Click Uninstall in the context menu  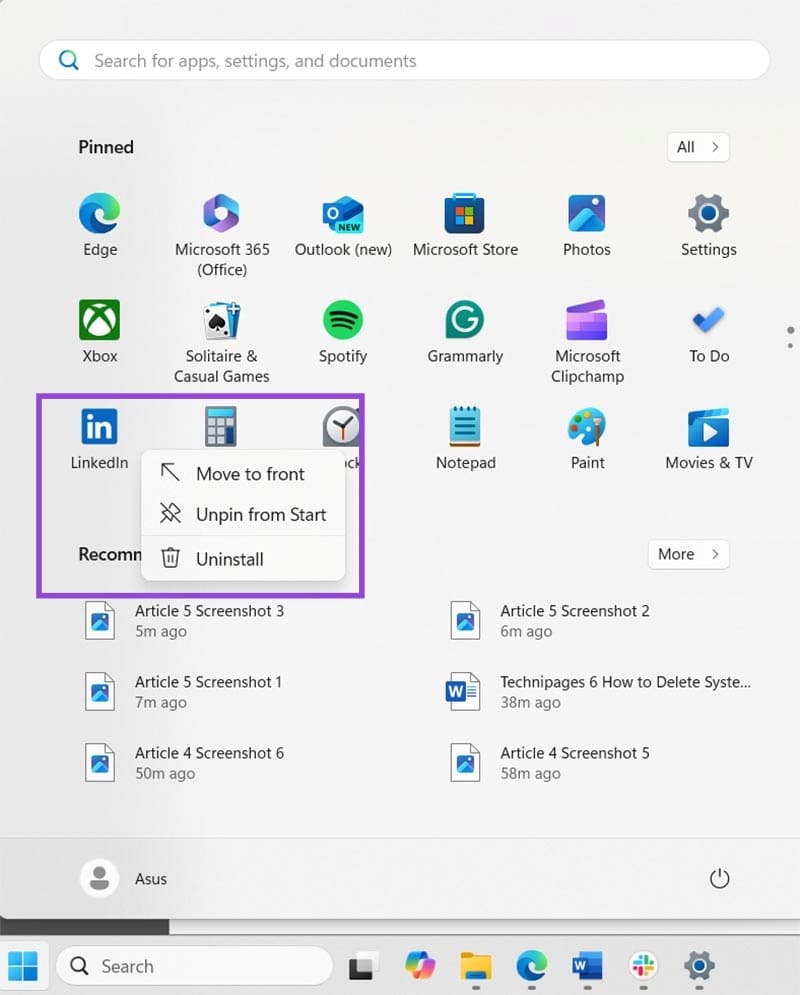click(x=243, y=558)
